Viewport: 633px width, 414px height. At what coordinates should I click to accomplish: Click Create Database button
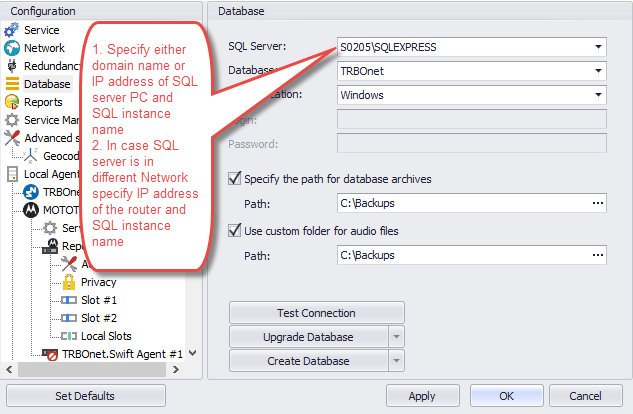coord(309,361)
